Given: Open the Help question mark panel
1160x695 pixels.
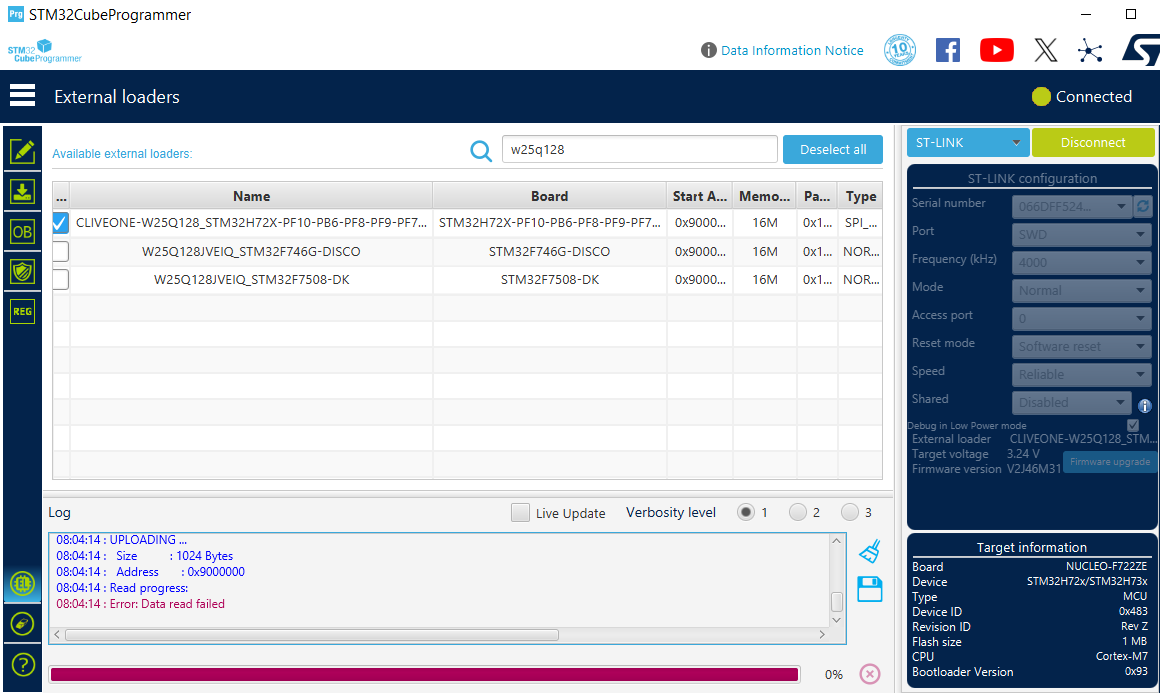Looking at the screenshot, I should [22, 663].
